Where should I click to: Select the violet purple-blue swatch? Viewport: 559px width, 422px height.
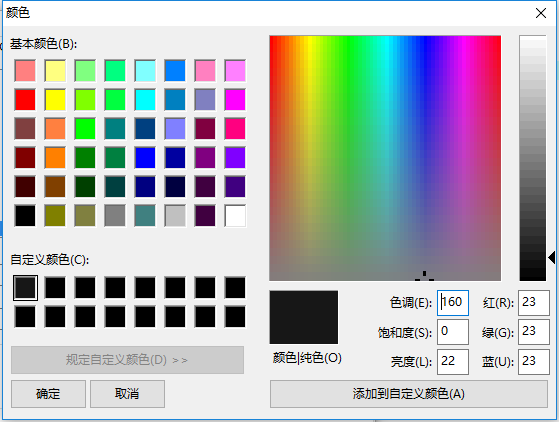coord(235,158)
